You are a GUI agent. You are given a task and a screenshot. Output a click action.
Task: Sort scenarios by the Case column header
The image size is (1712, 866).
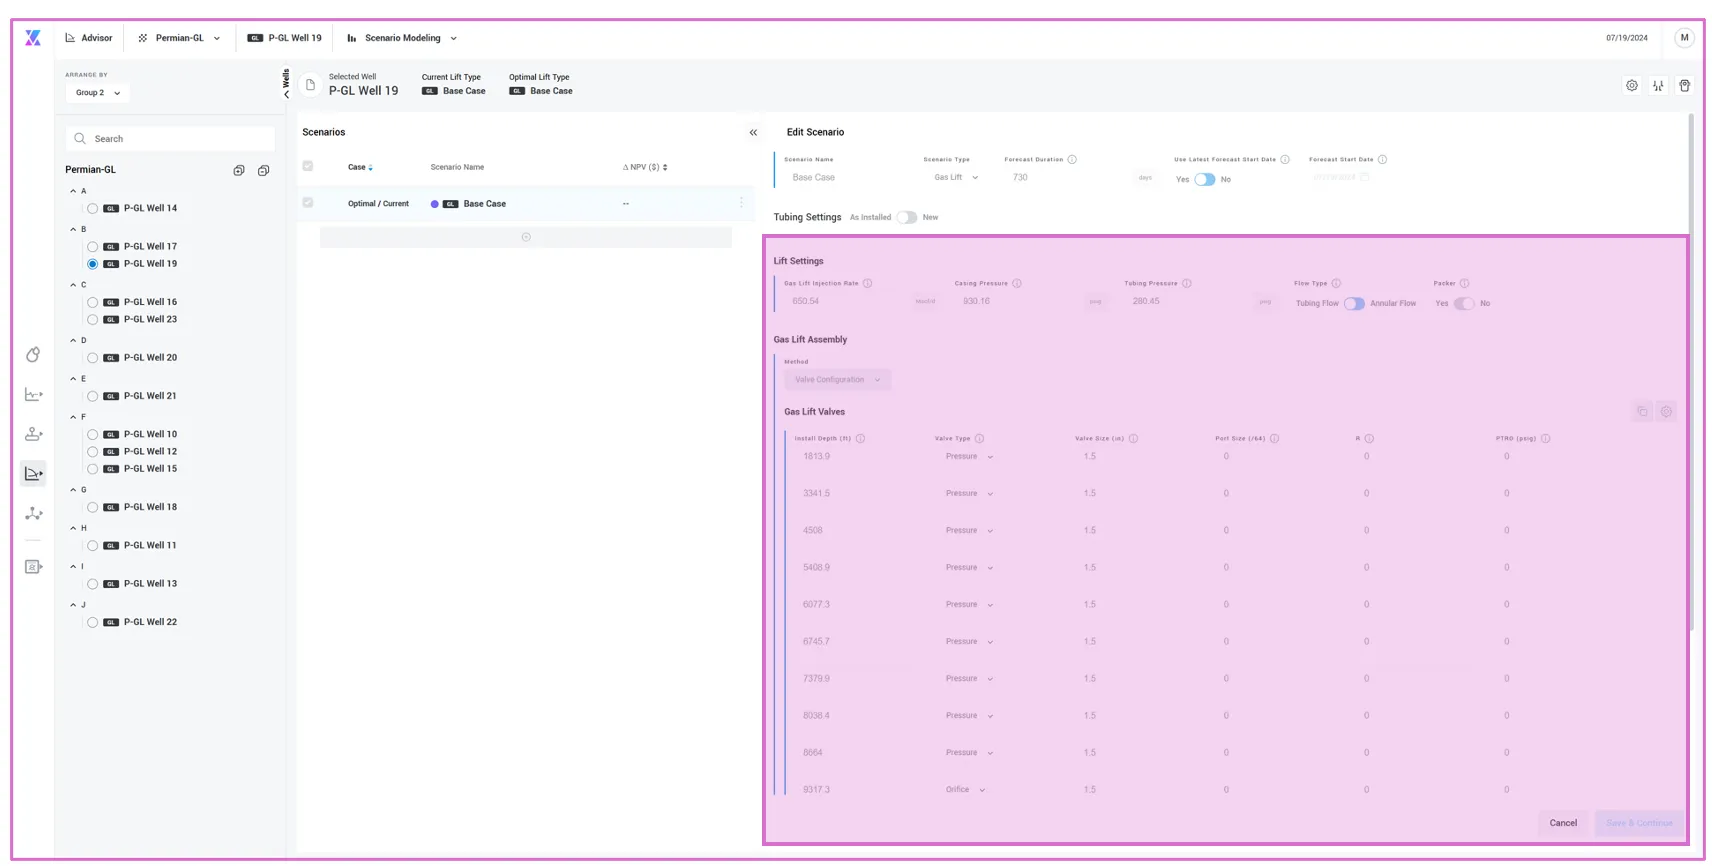tap(360, 167)
